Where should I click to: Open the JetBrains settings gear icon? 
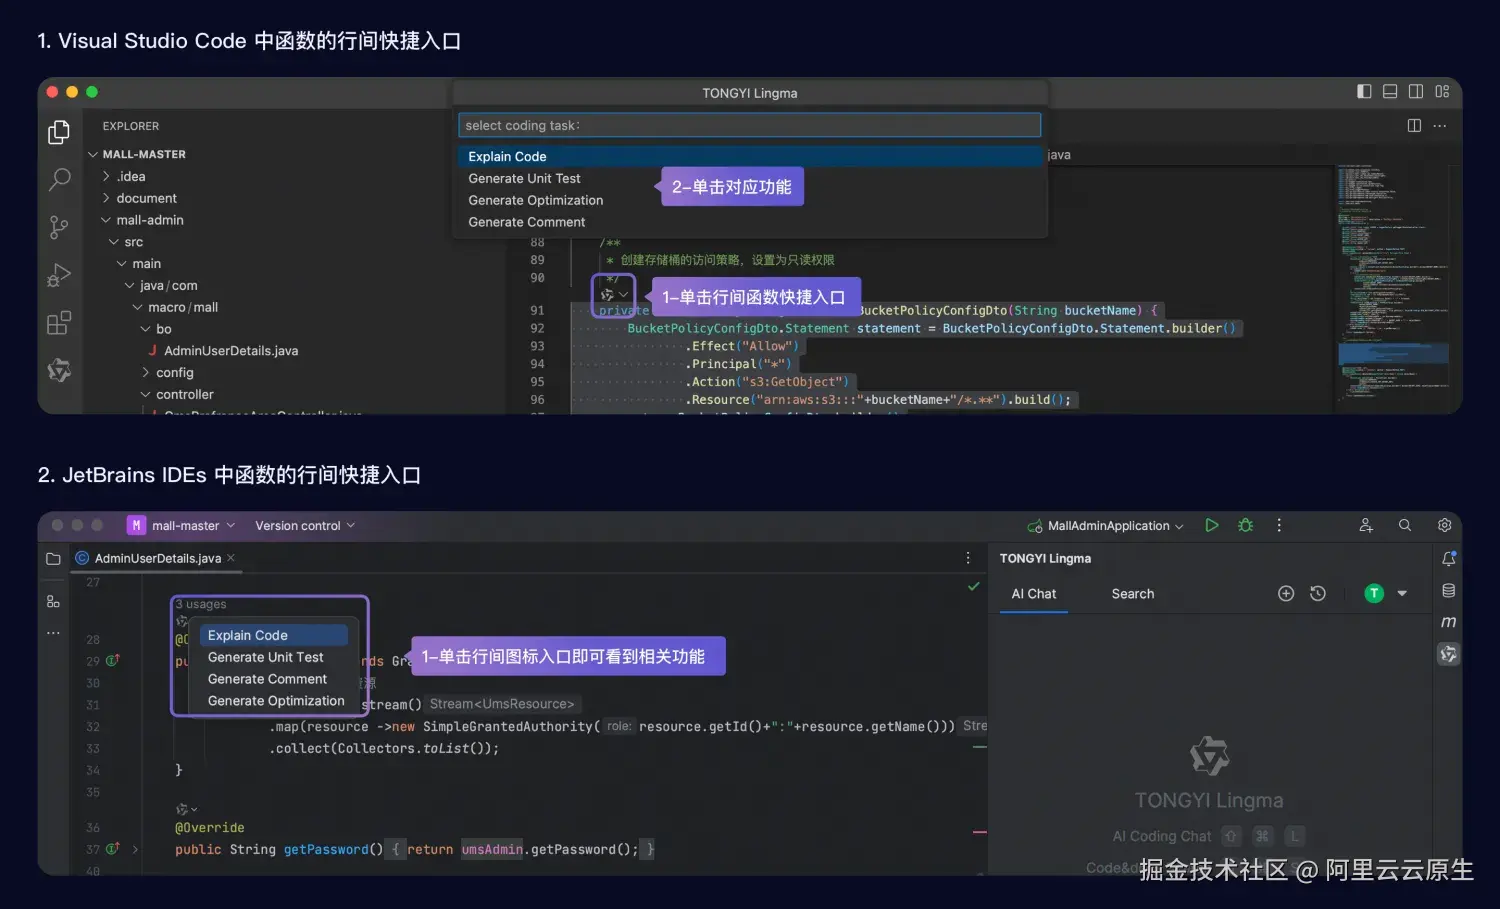[1444, 525]
